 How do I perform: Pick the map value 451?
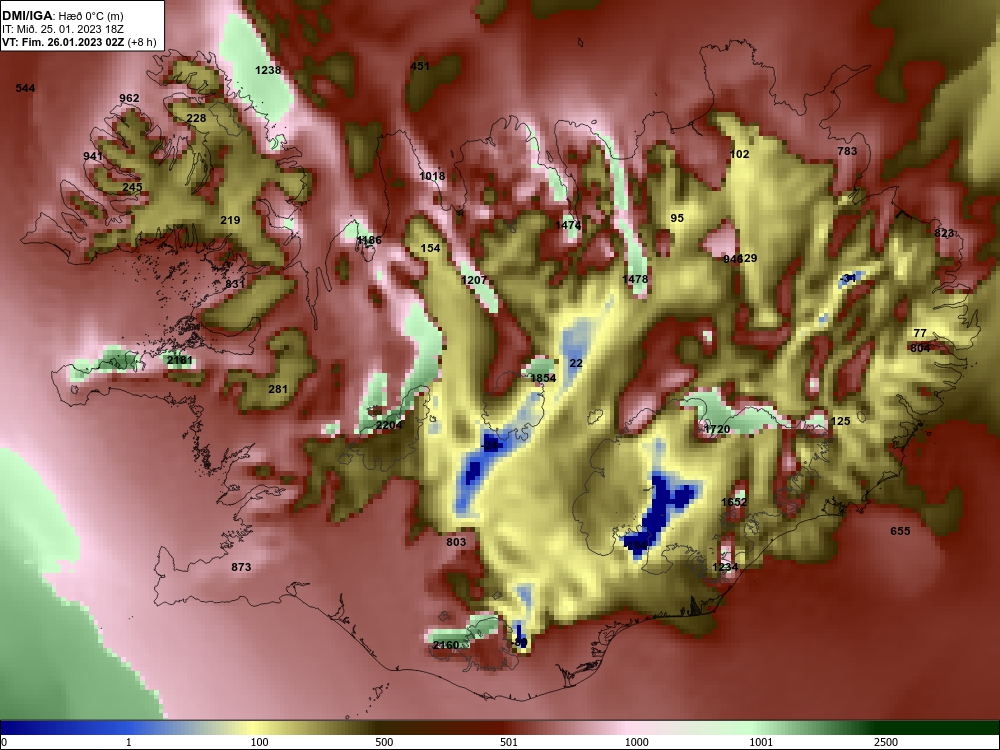coord(420,66)
